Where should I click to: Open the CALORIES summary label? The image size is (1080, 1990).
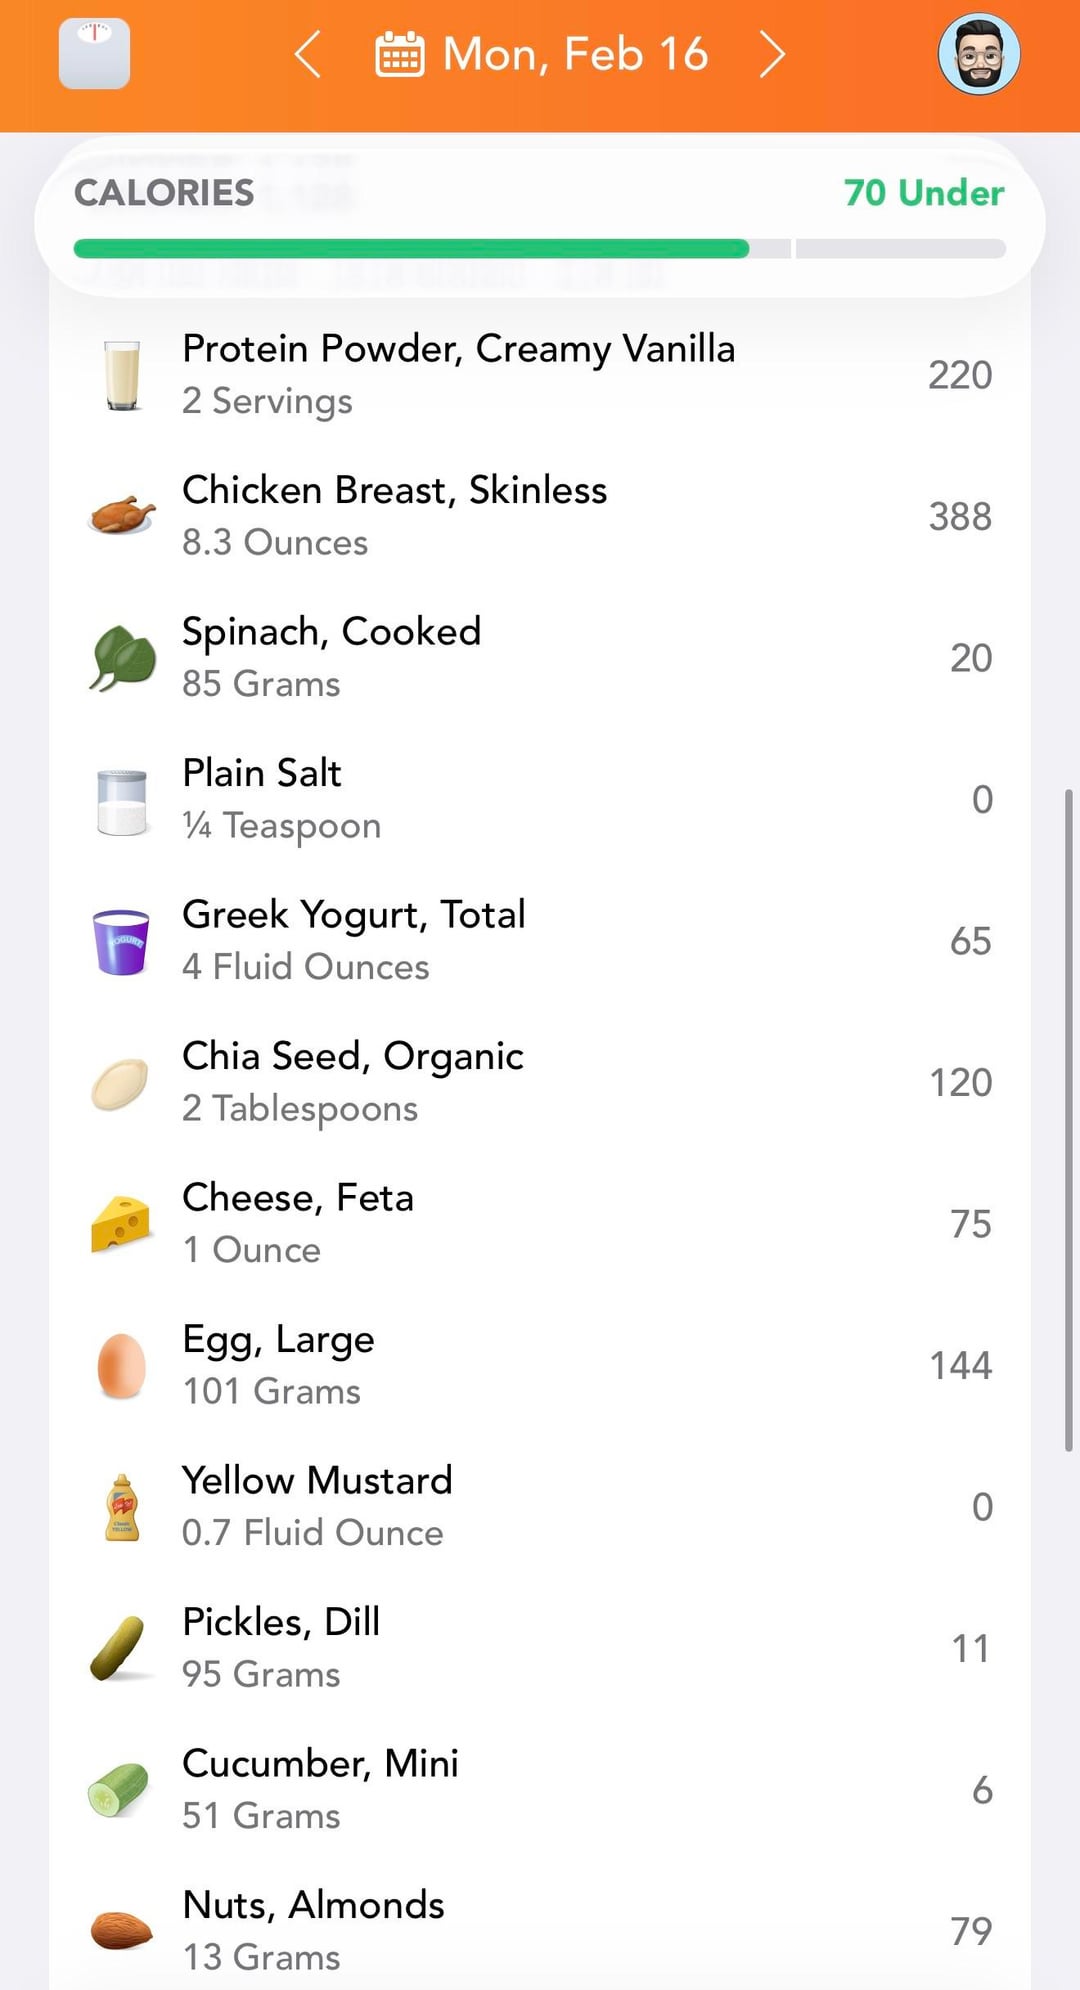165,193
